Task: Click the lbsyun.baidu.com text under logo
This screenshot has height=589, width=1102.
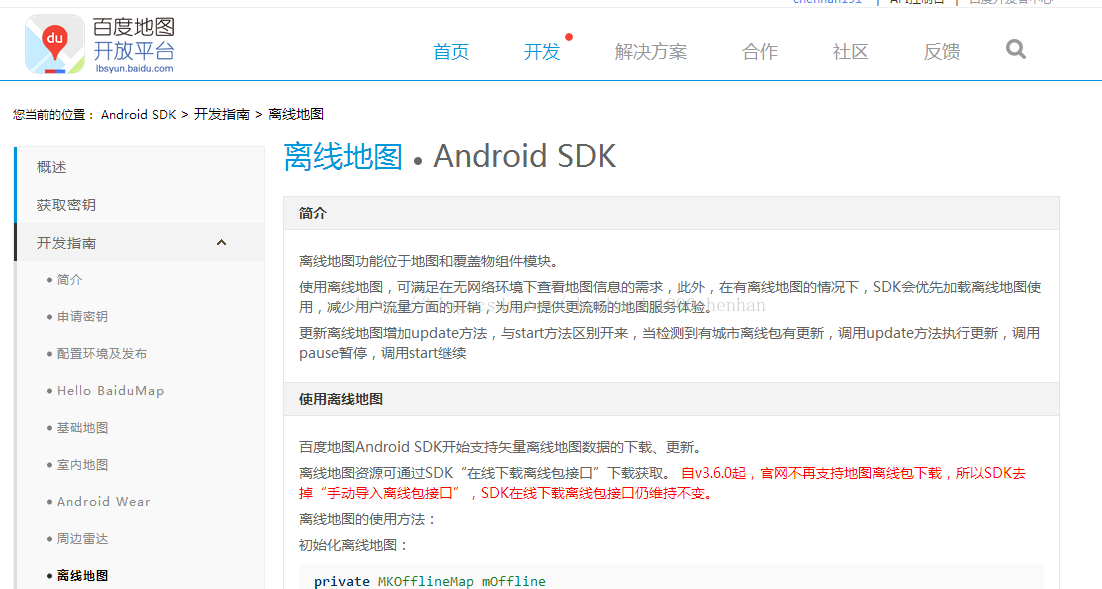Action: point(134,68)
